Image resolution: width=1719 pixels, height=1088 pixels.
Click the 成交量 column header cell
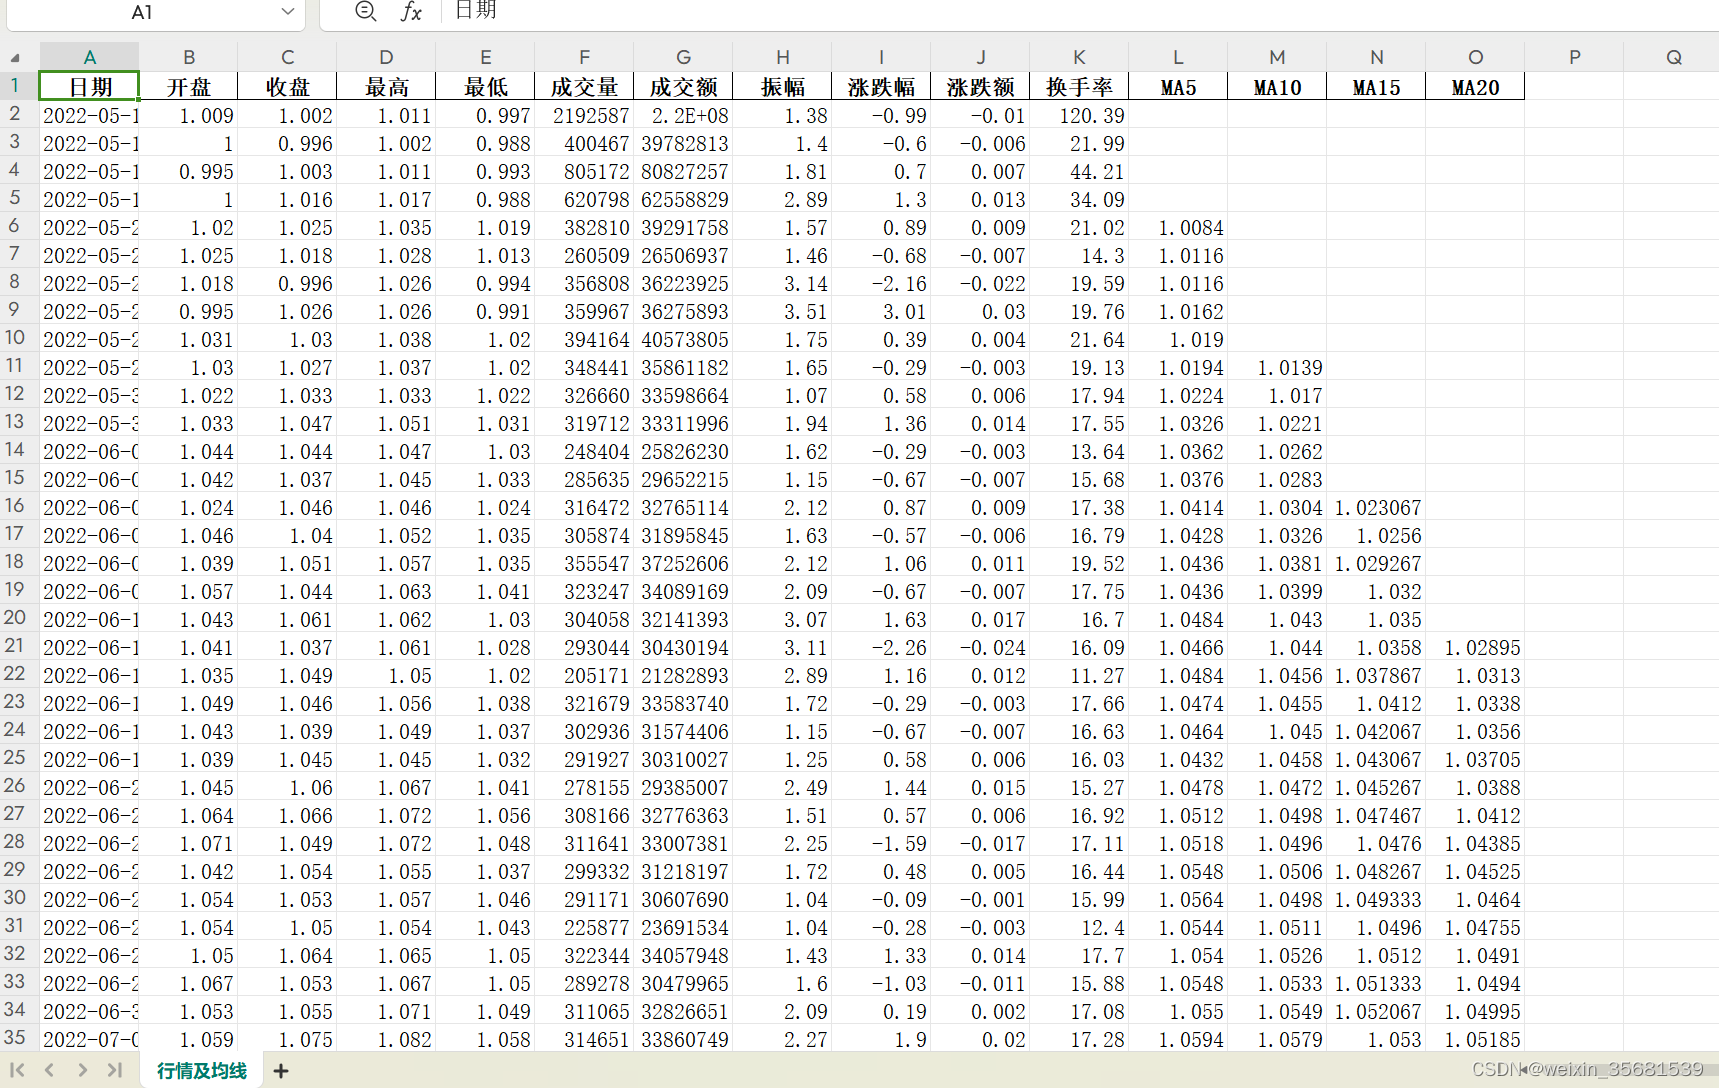click(585, 86)
